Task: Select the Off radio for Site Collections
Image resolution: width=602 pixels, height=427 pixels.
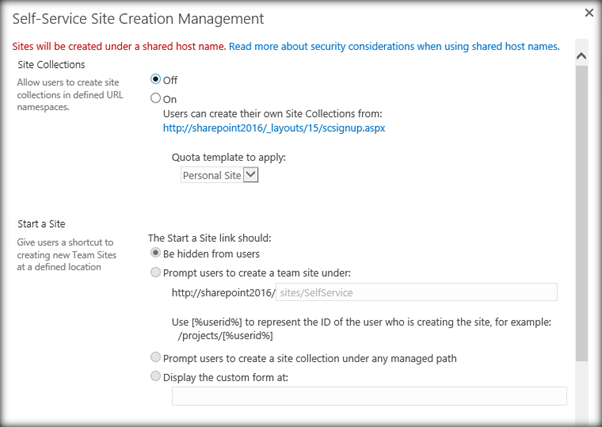Action: (x=155, y=79)
